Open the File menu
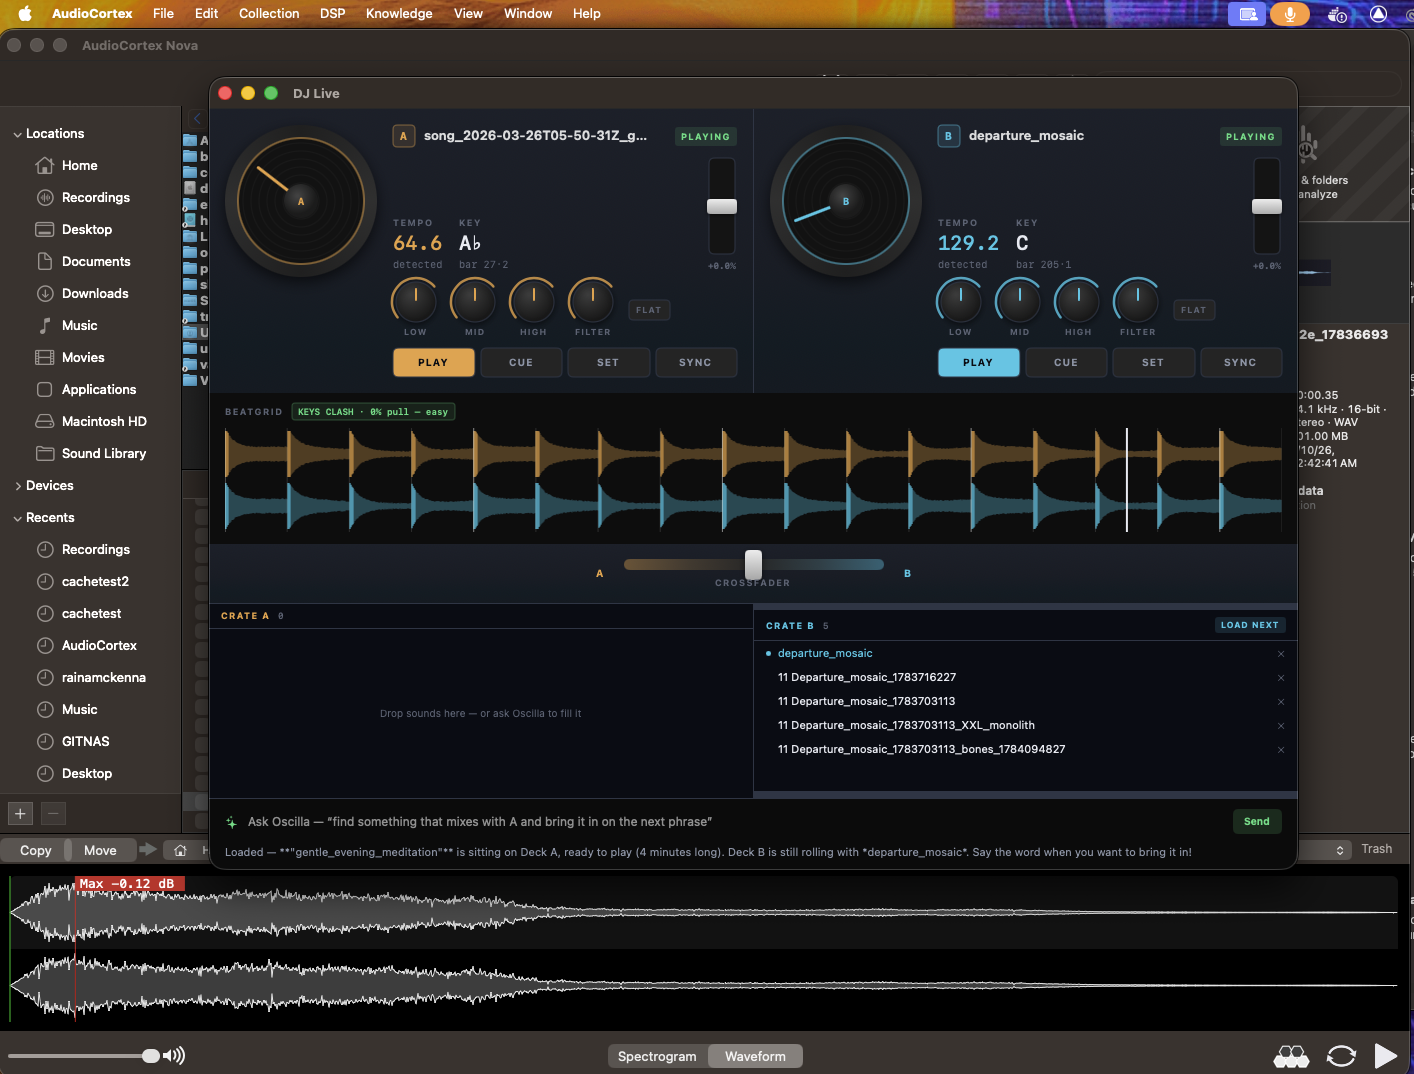 coord(163,13)
